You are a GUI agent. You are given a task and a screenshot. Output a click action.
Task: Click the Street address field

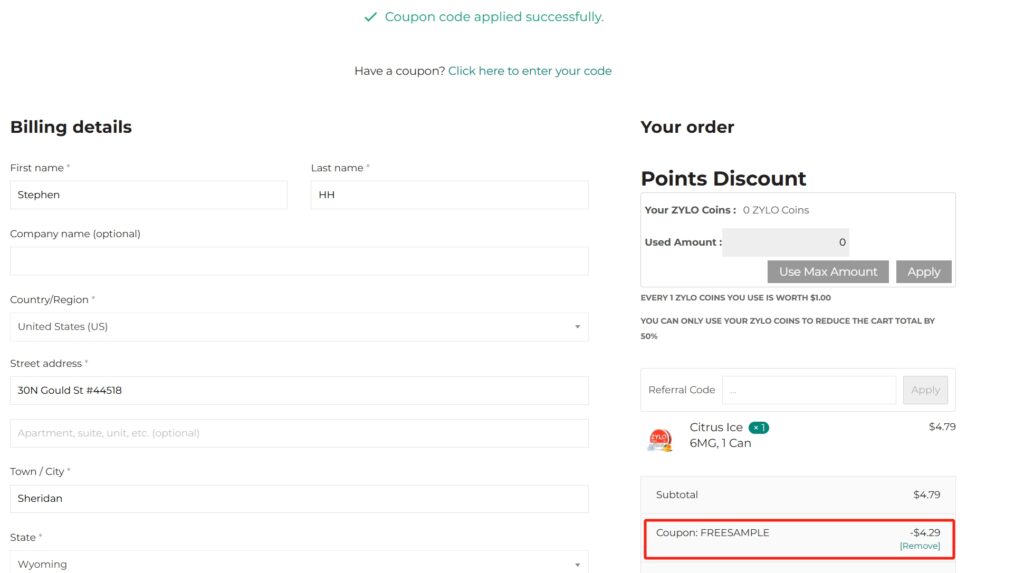point(298,391)
